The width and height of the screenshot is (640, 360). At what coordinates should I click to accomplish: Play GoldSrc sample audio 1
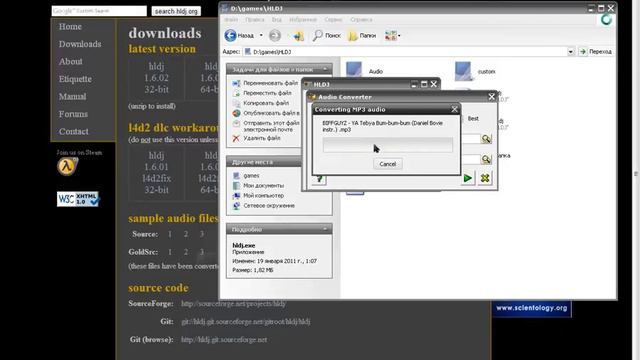tap(170, 252)
